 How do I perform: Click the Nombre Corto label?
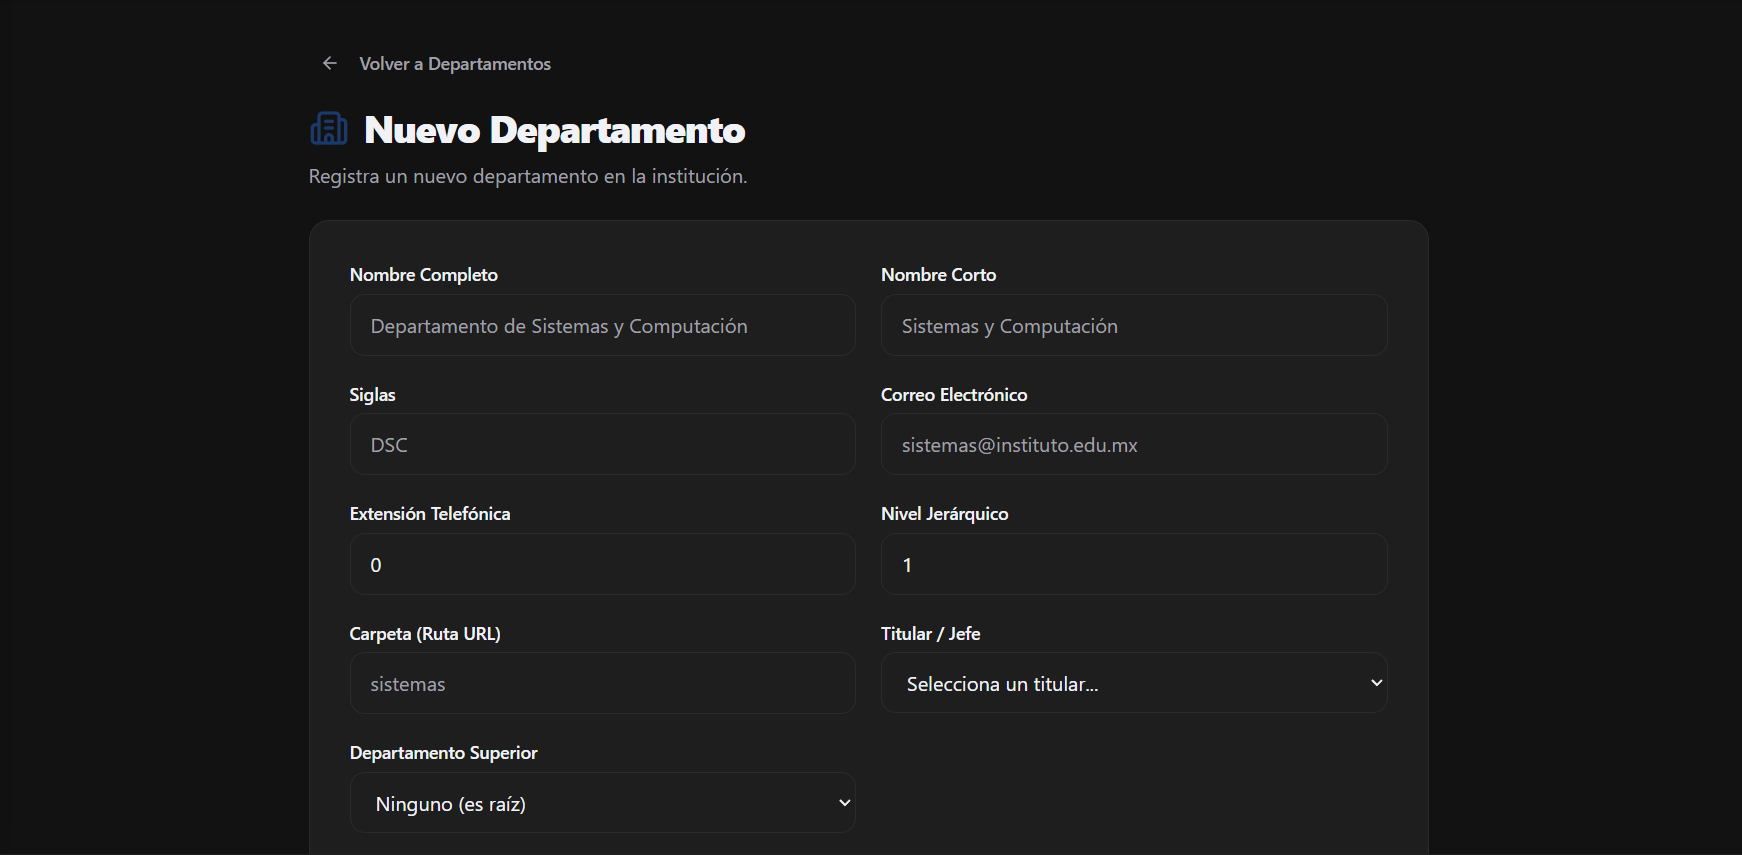pos(938,275)
